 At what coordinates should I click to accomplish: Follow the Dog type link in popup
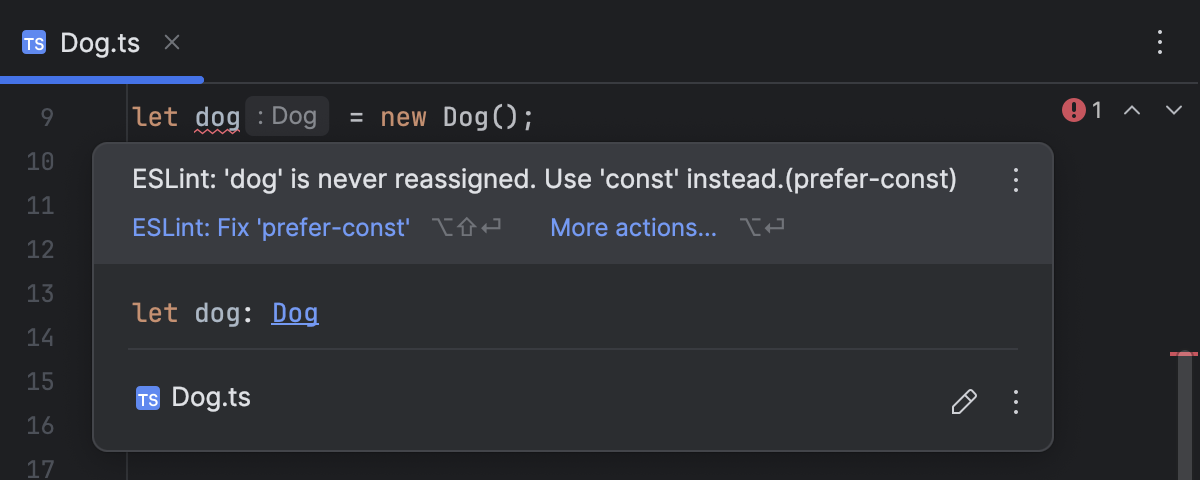(295, 314)
